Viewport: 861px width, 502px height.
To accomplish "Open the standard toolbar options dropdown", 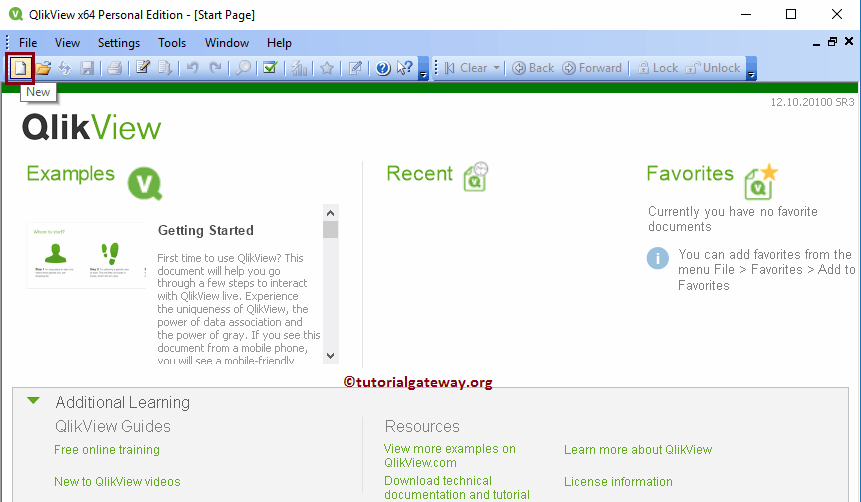I will coord(423,69).
